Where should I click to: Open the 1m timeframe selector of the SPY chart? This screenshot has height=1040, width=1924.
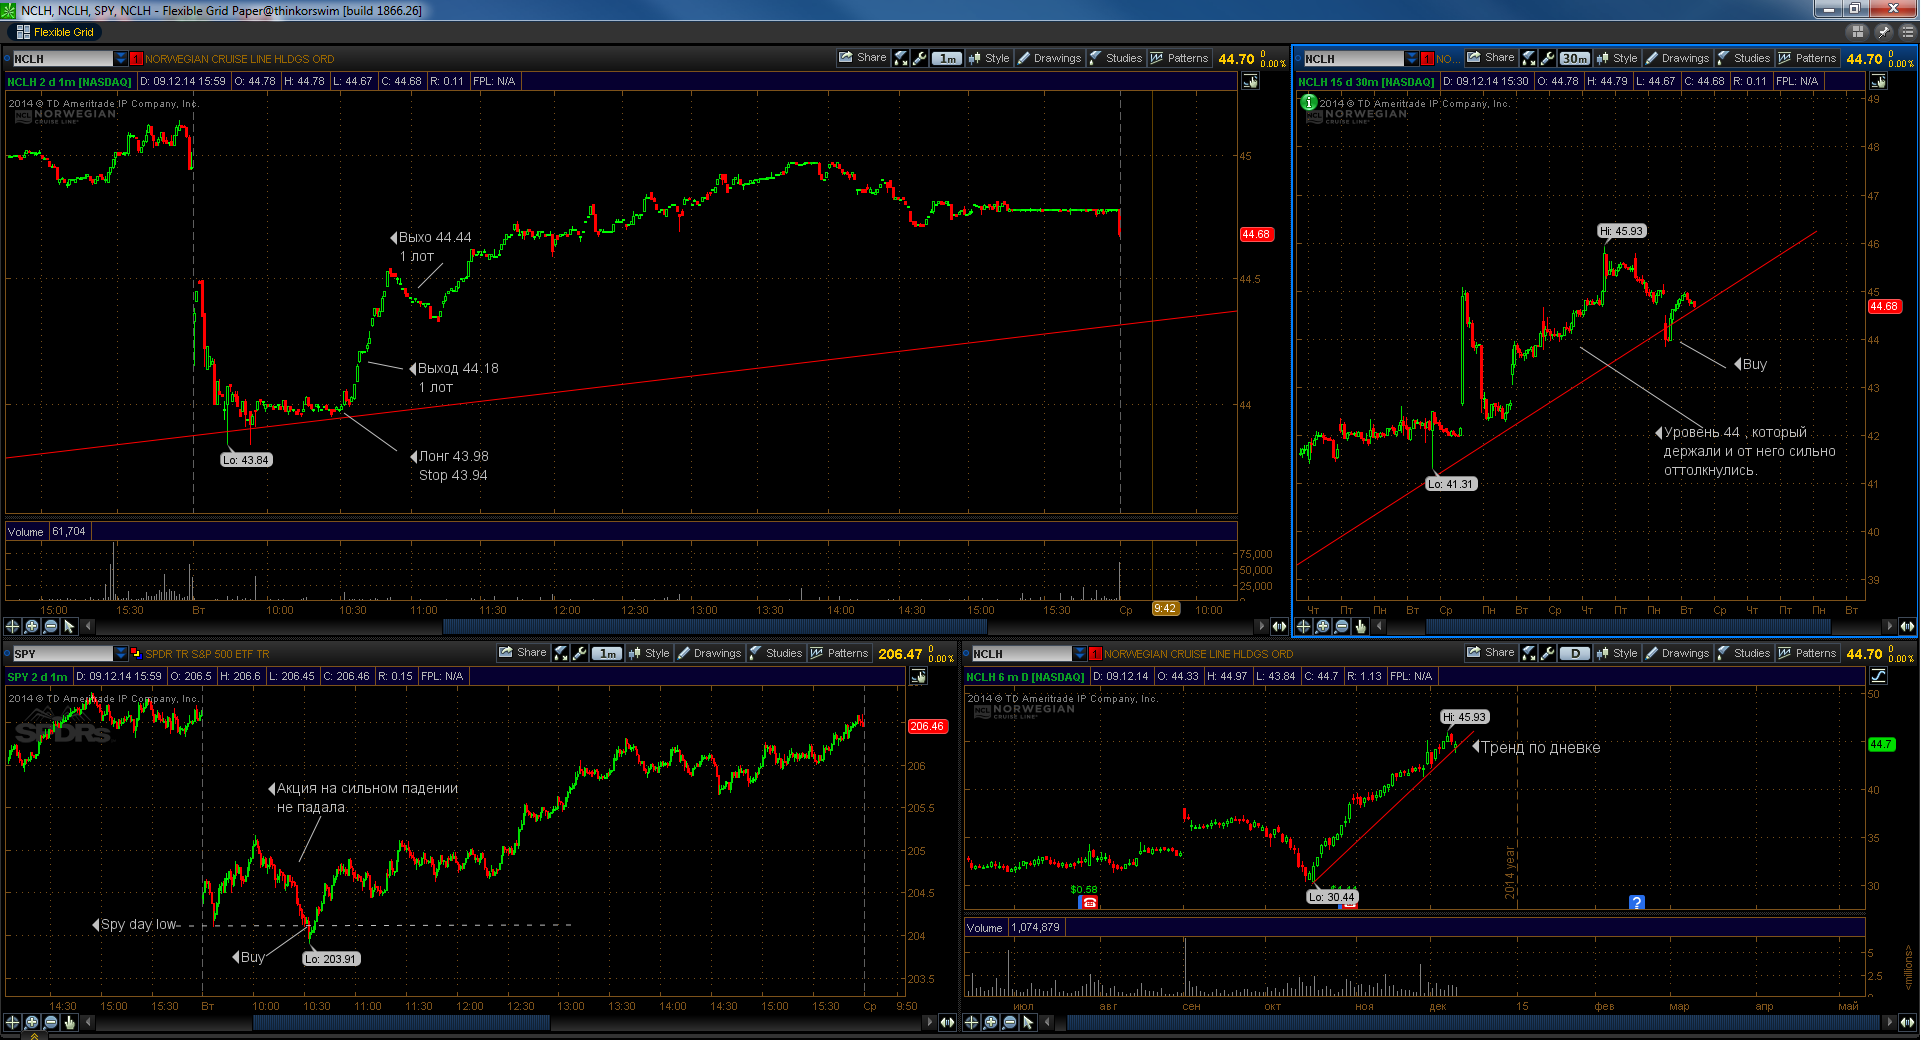607,653
